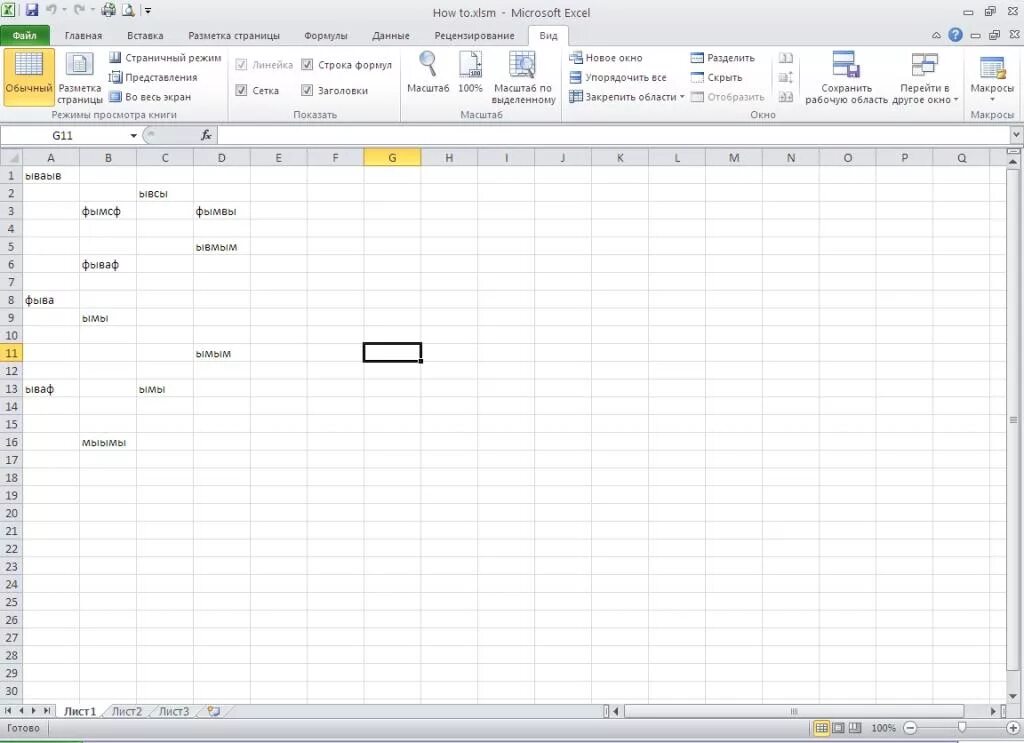The image size is (1024, 743).
Task: Select row 11 header
Action: point(11,353)
